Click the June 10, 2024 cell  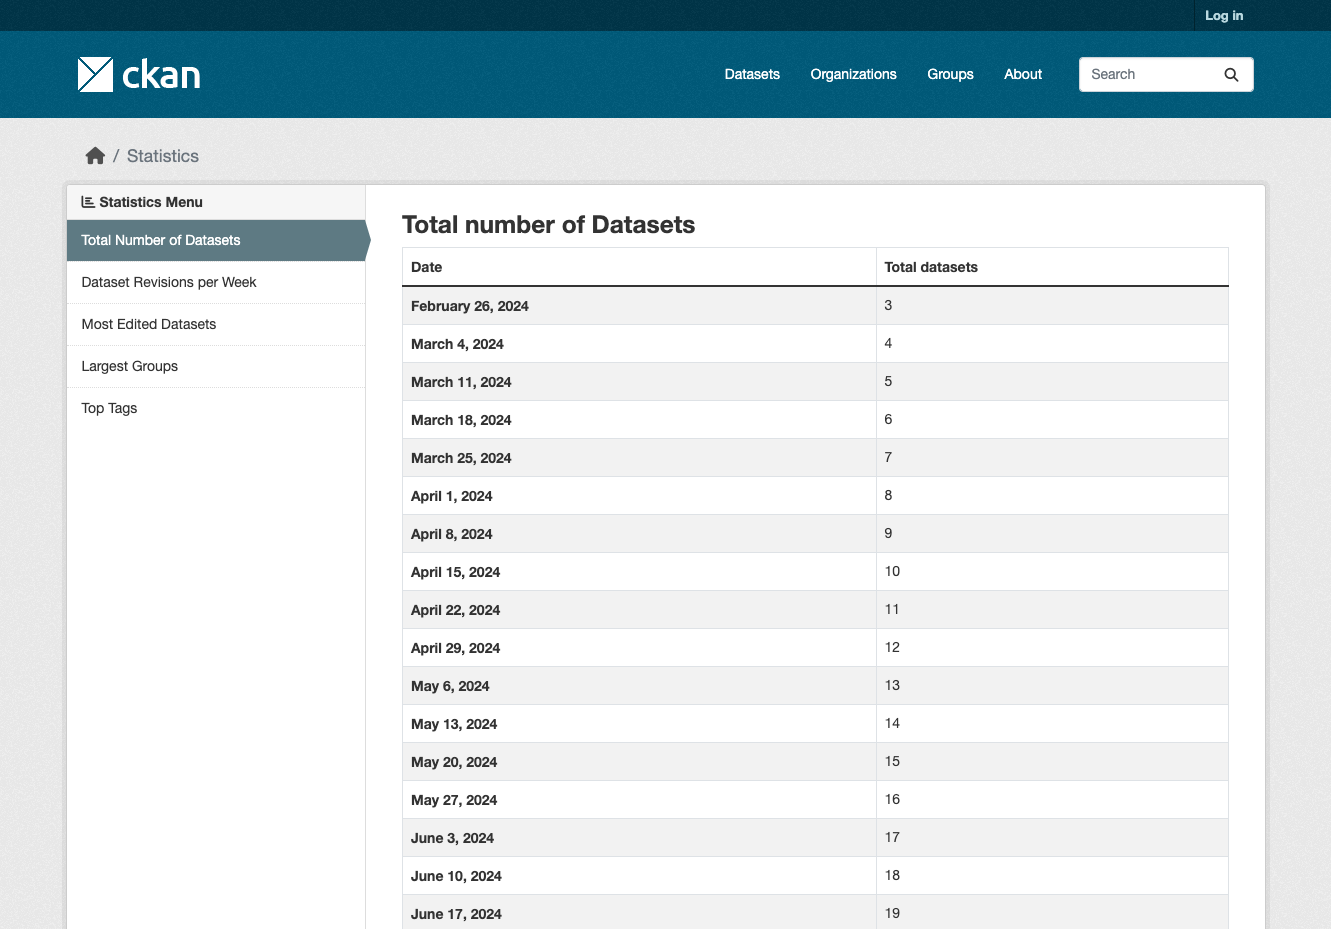tap(639, 876)
